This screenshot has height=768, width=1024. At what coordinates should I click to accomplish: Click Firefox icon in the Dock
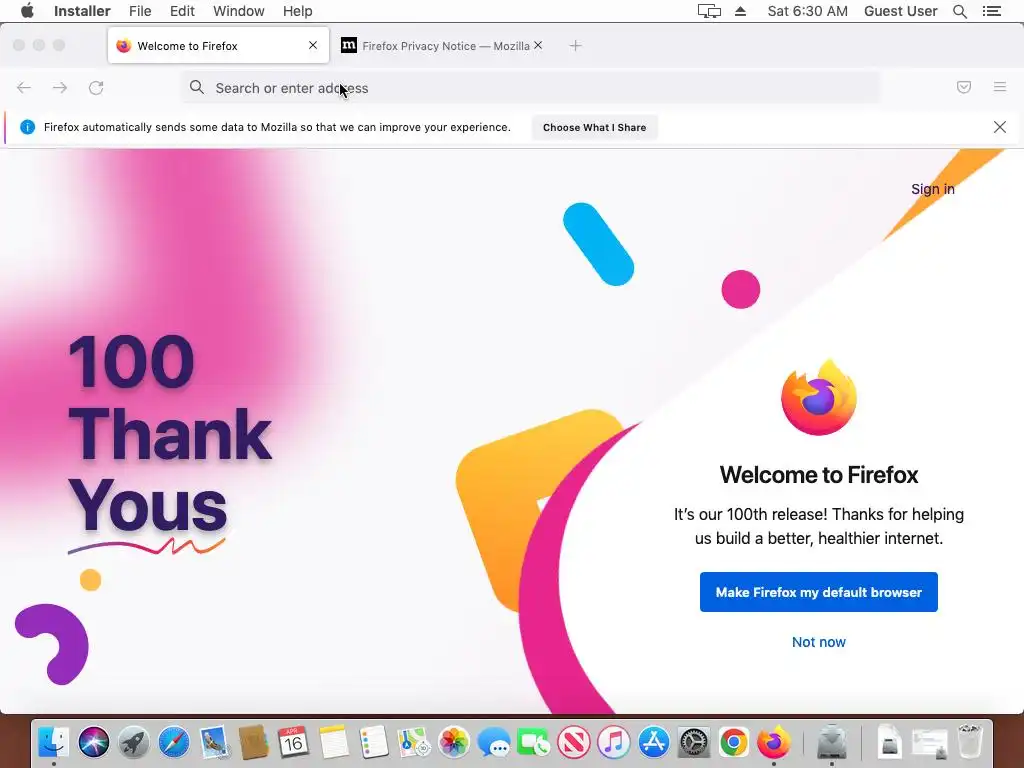(x=774, y=742)
